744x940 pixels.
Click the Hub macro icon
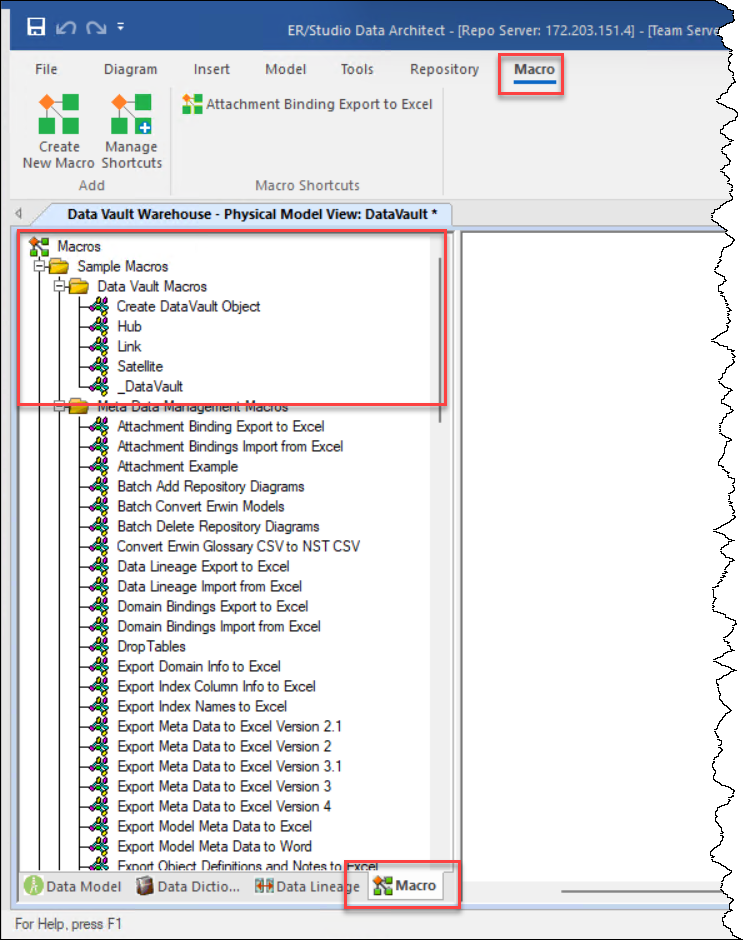pos(99,326)
